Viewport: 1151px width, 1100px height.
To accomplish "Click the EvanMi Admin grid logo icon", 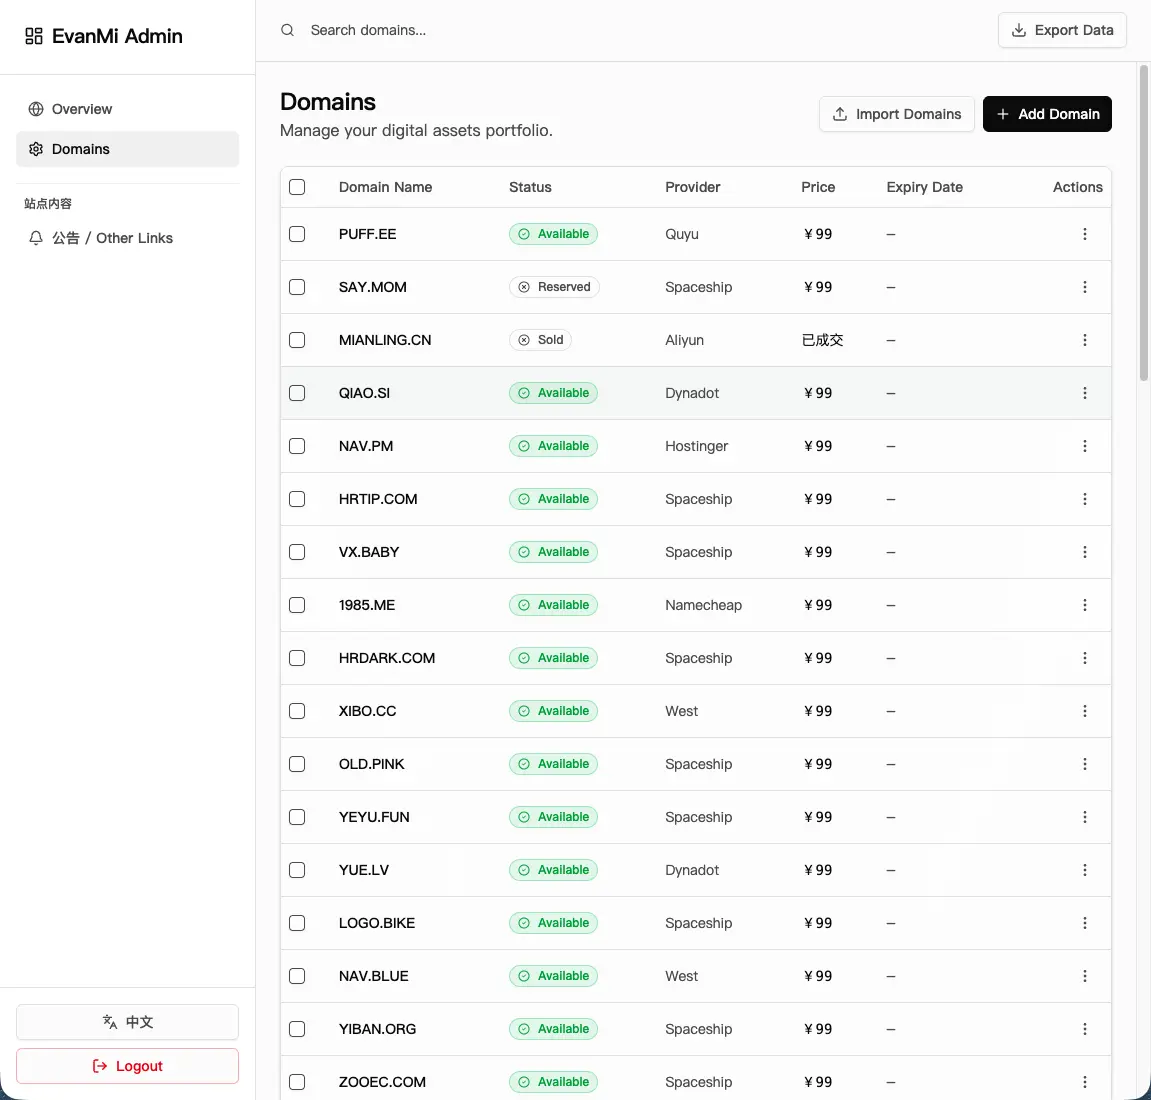I will click(x=34, y=36).
